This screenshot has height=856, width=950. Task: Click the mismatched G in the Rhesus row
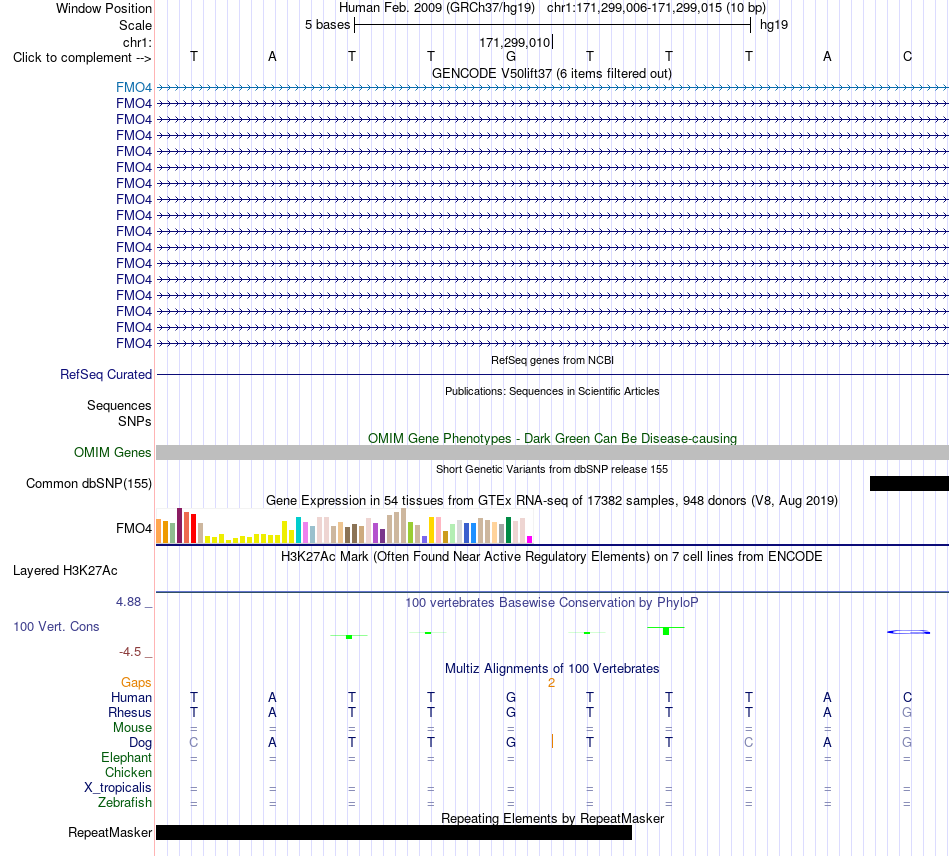(x=907, y=712)
